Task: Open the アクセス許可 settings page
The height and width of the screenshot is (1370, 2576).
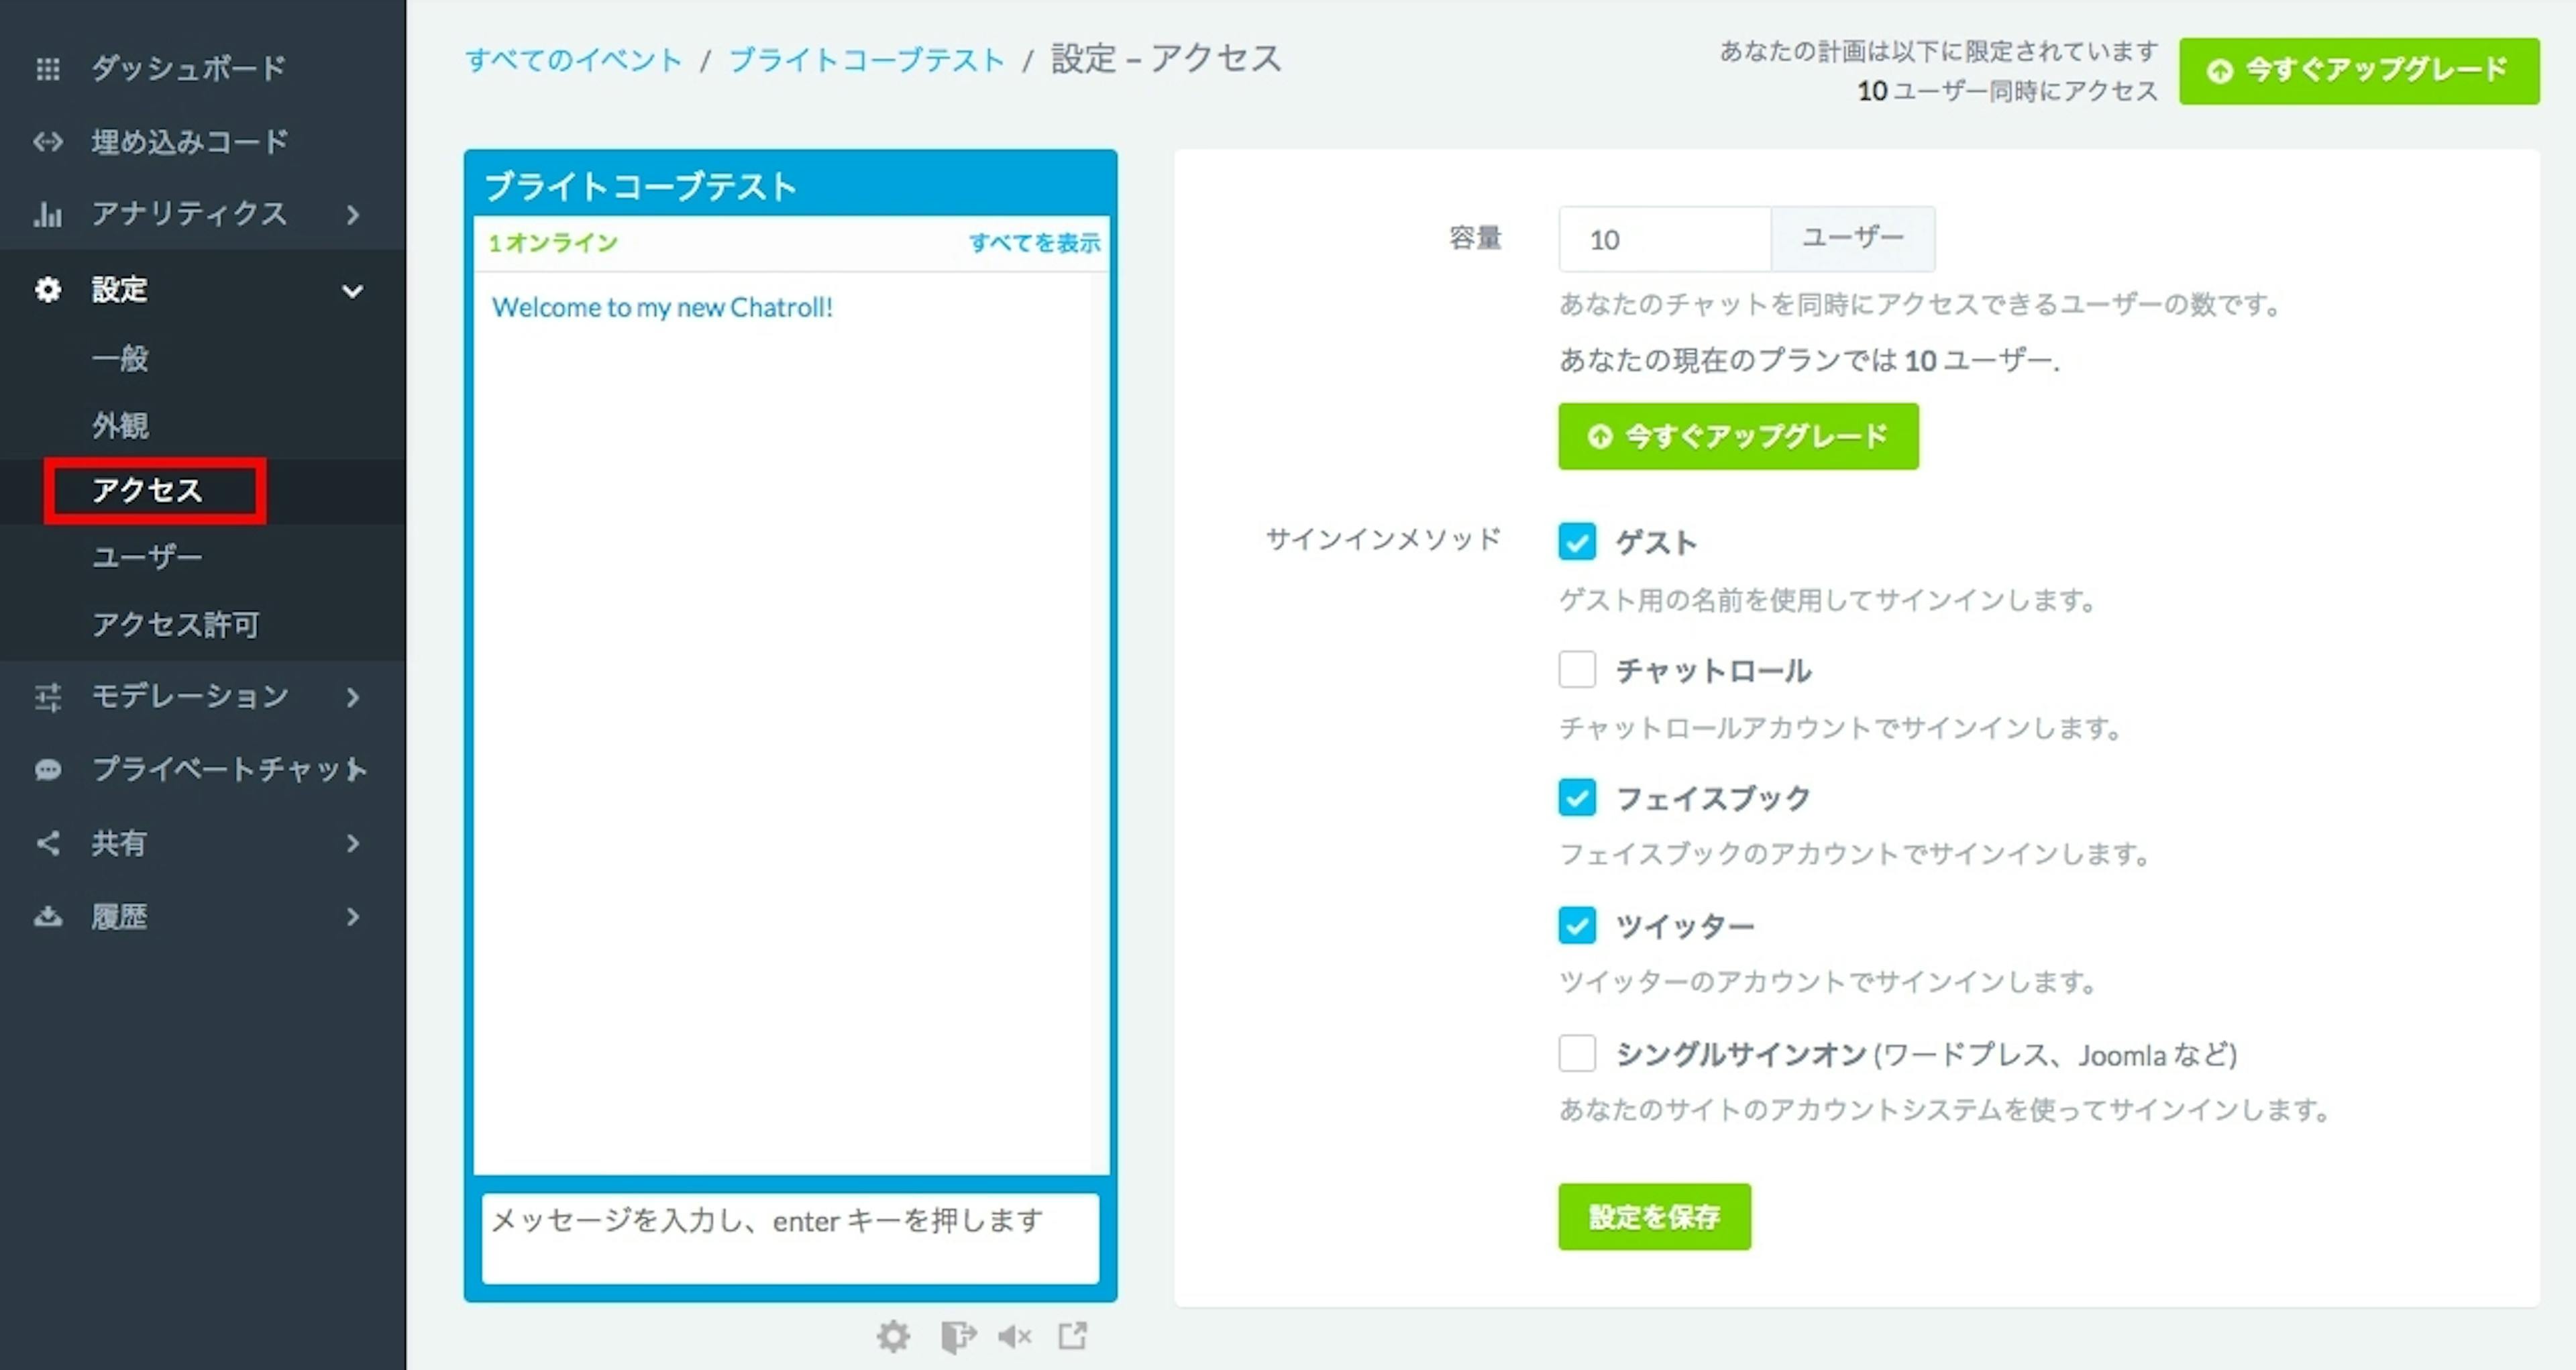Action: pos(175,624)
